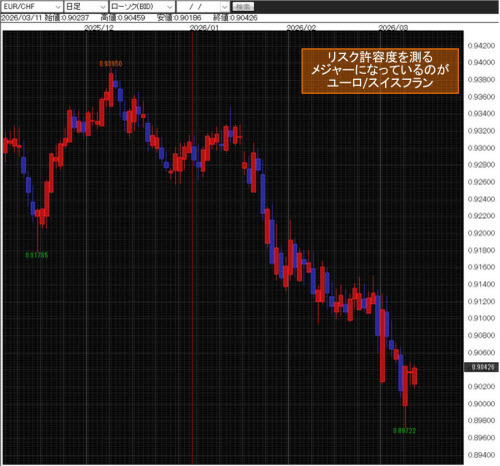Viewport: 500px width, 466px height.
Task: Click the orange 0.93950 high price label
Action: tap(111, 63)
